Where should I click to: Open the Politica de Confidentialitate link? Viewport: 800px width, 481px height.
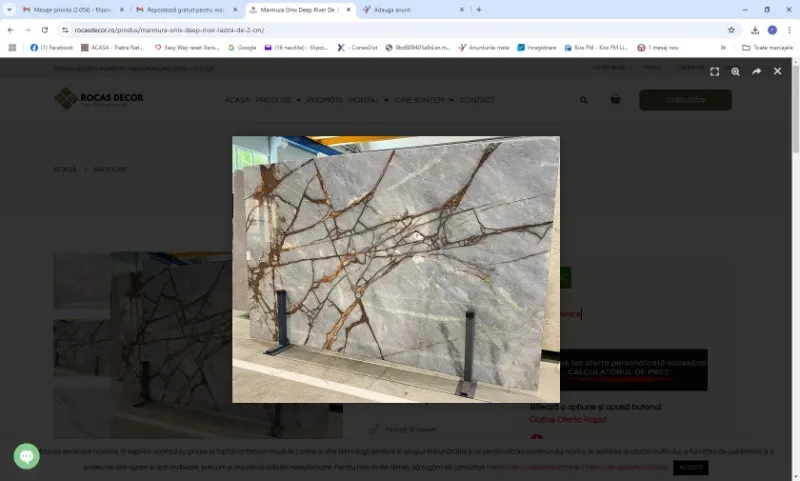tap(530, 467)
